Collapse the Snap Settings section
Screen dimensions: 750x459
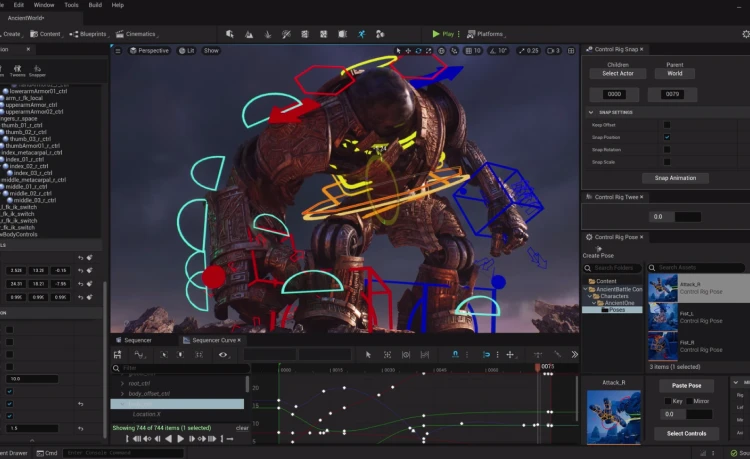pyautogui.click(x=591, y=112)
